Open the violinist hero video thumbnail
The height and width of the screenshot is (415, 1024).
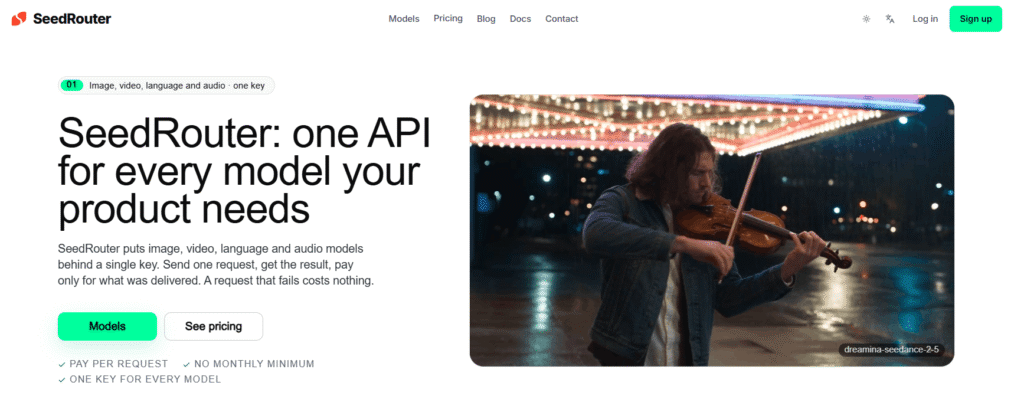712,231
